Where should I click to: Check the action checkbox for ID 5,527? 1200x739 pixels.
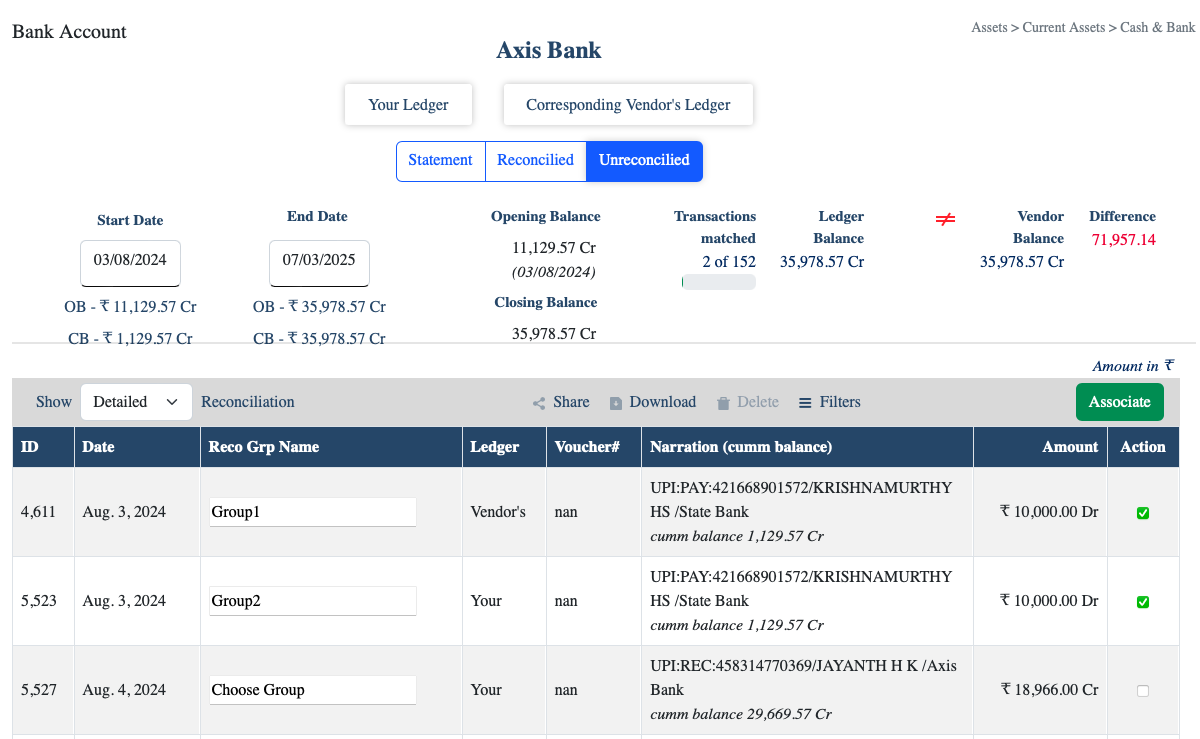1143,691
